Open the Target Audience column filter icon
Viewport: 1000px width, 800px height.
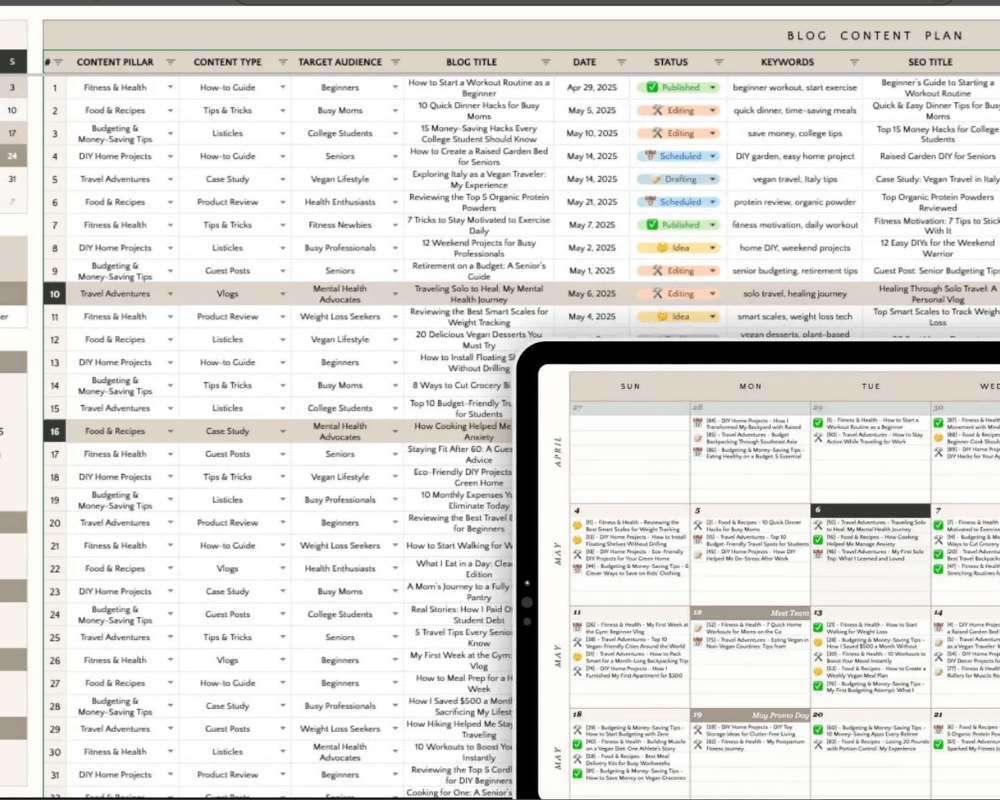(395, 63)
